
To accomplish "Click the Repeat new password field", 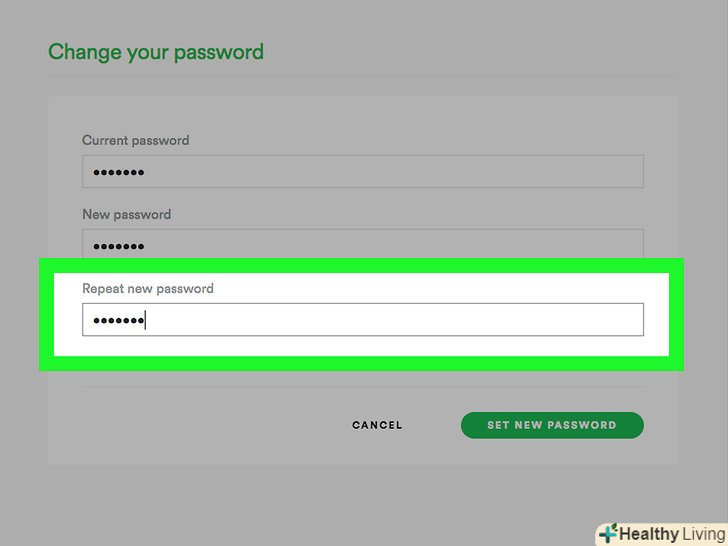I will click(362, 320).
